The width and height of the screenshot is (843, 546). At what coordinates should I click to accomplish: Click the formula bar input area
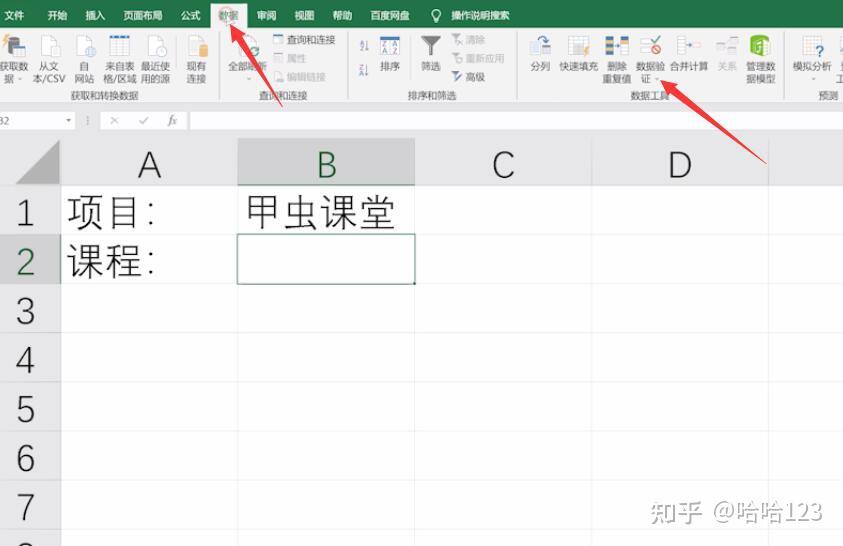click(x=516, y=120)
